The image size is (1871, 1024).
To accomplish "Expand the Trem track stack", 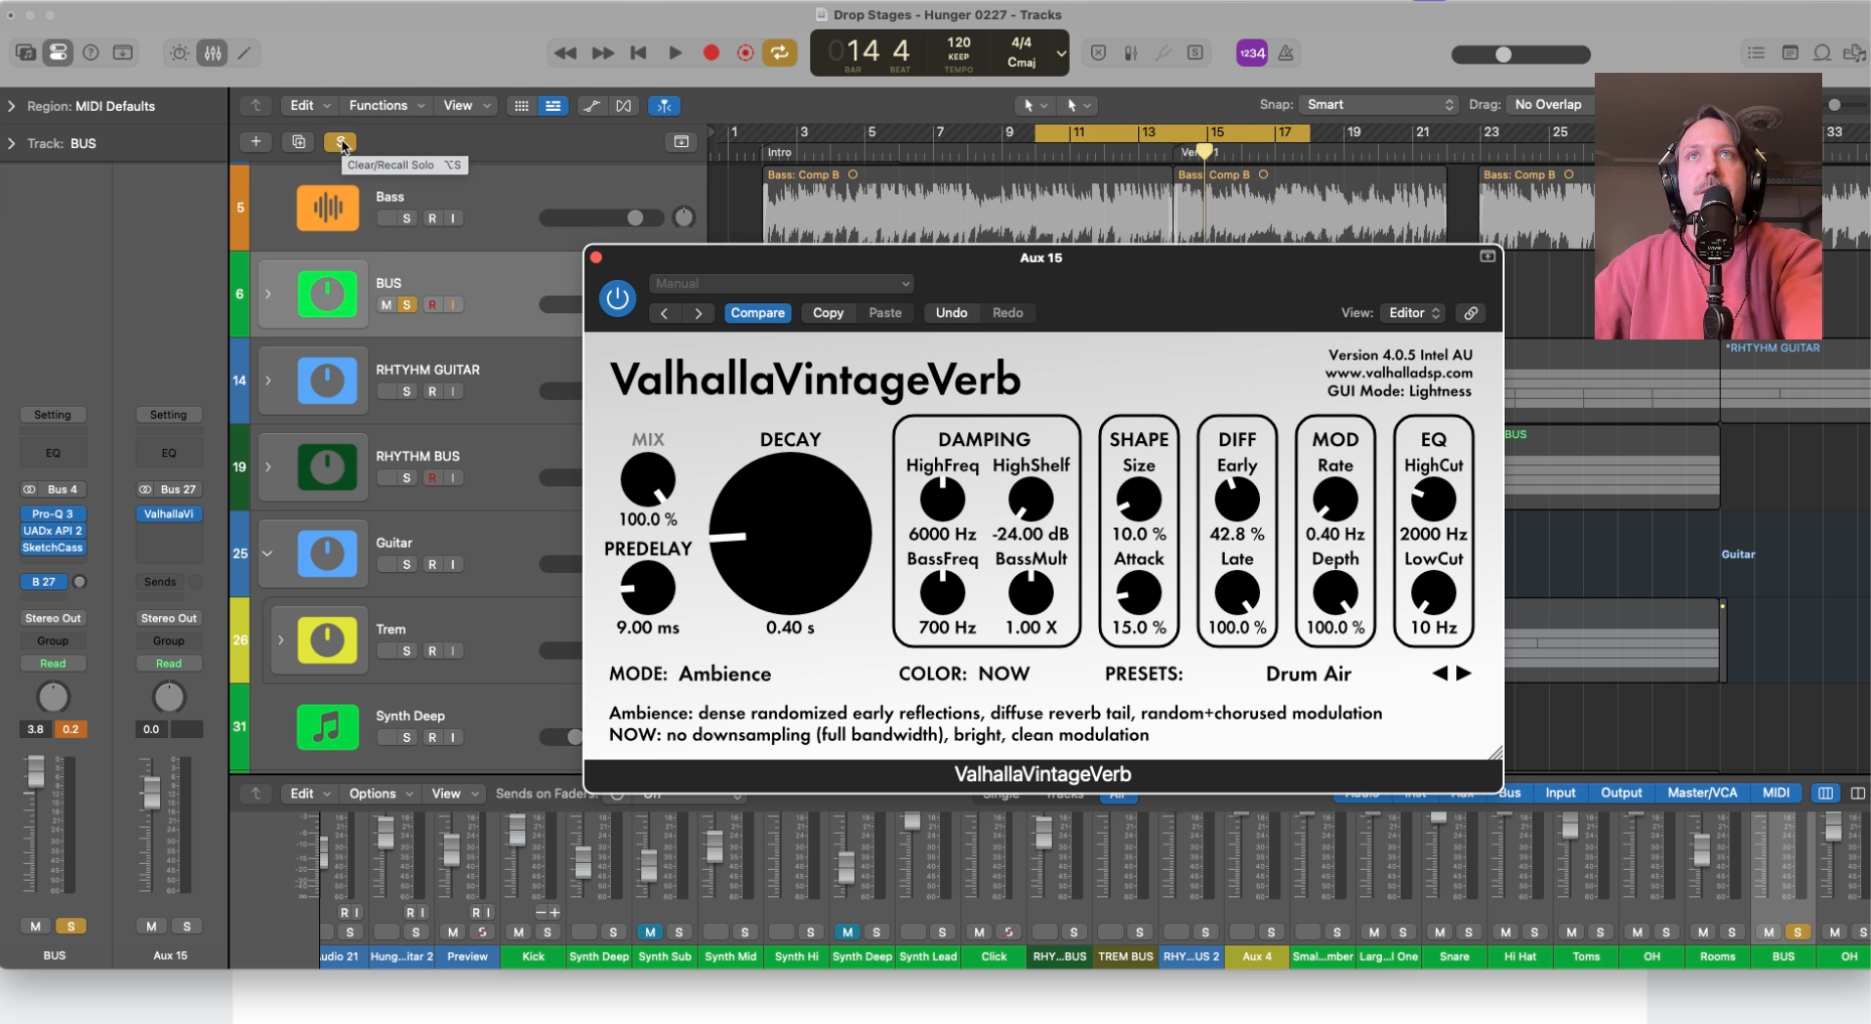I will [281, 640].
